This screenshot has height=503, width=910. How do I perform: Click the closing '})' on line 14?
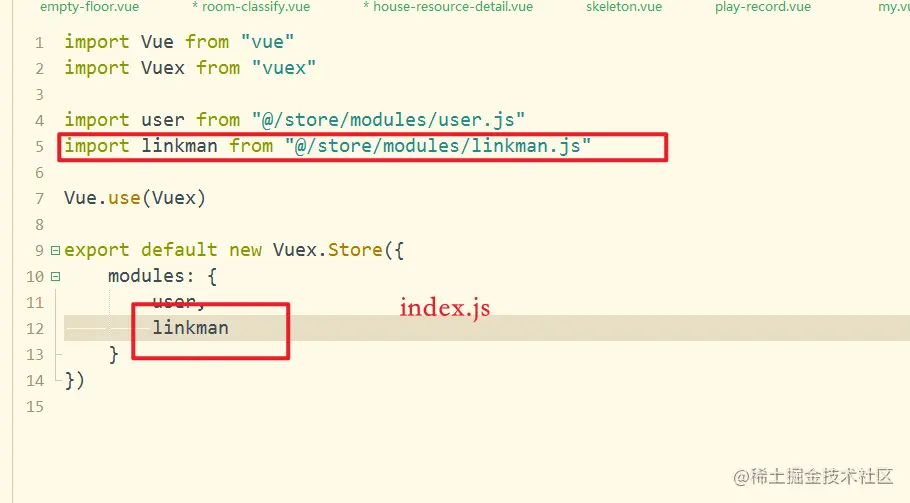coord(74,381)
